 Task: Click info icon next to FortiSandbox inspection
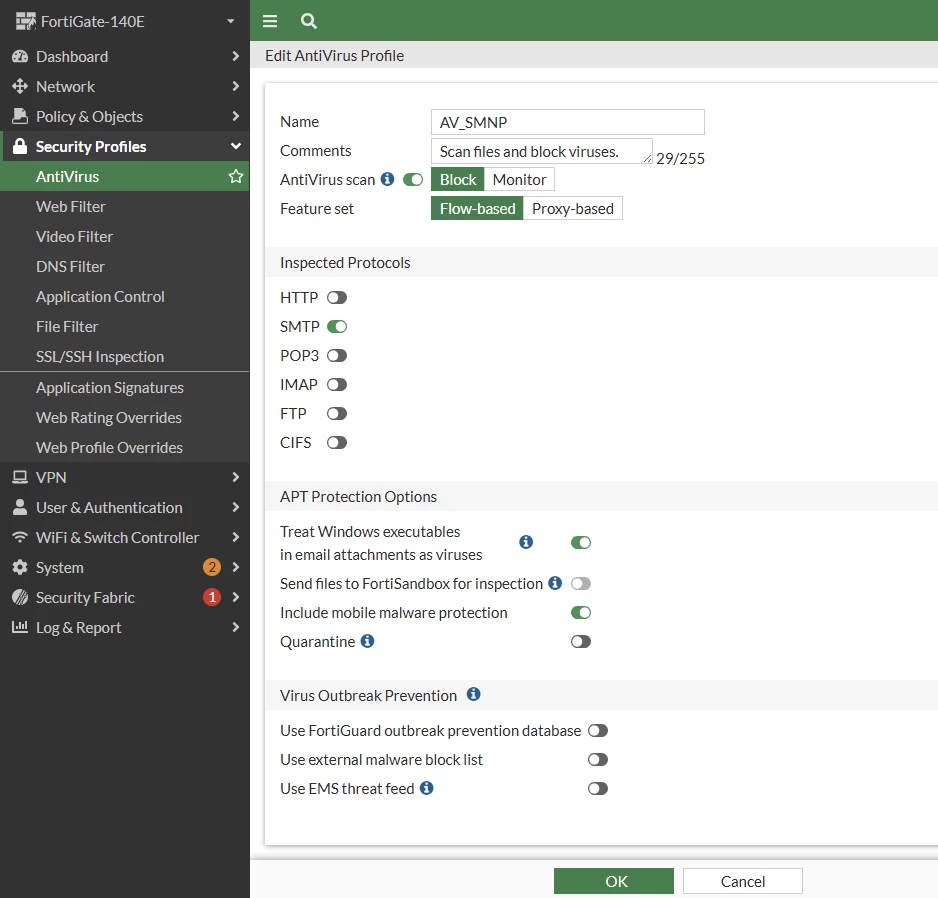[x=555, y=583]
